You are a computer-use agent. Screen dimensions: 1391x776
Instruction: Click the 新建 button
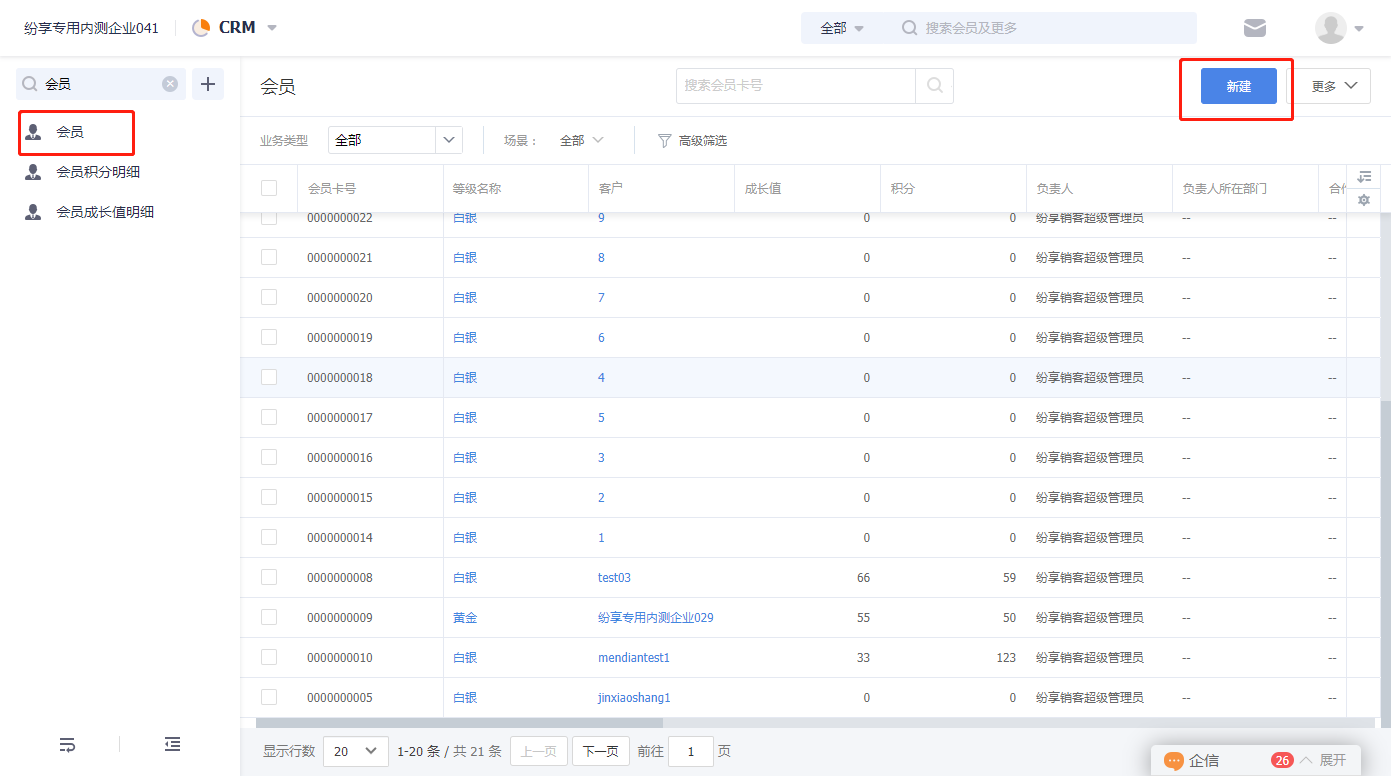(x=1239, y=86)
